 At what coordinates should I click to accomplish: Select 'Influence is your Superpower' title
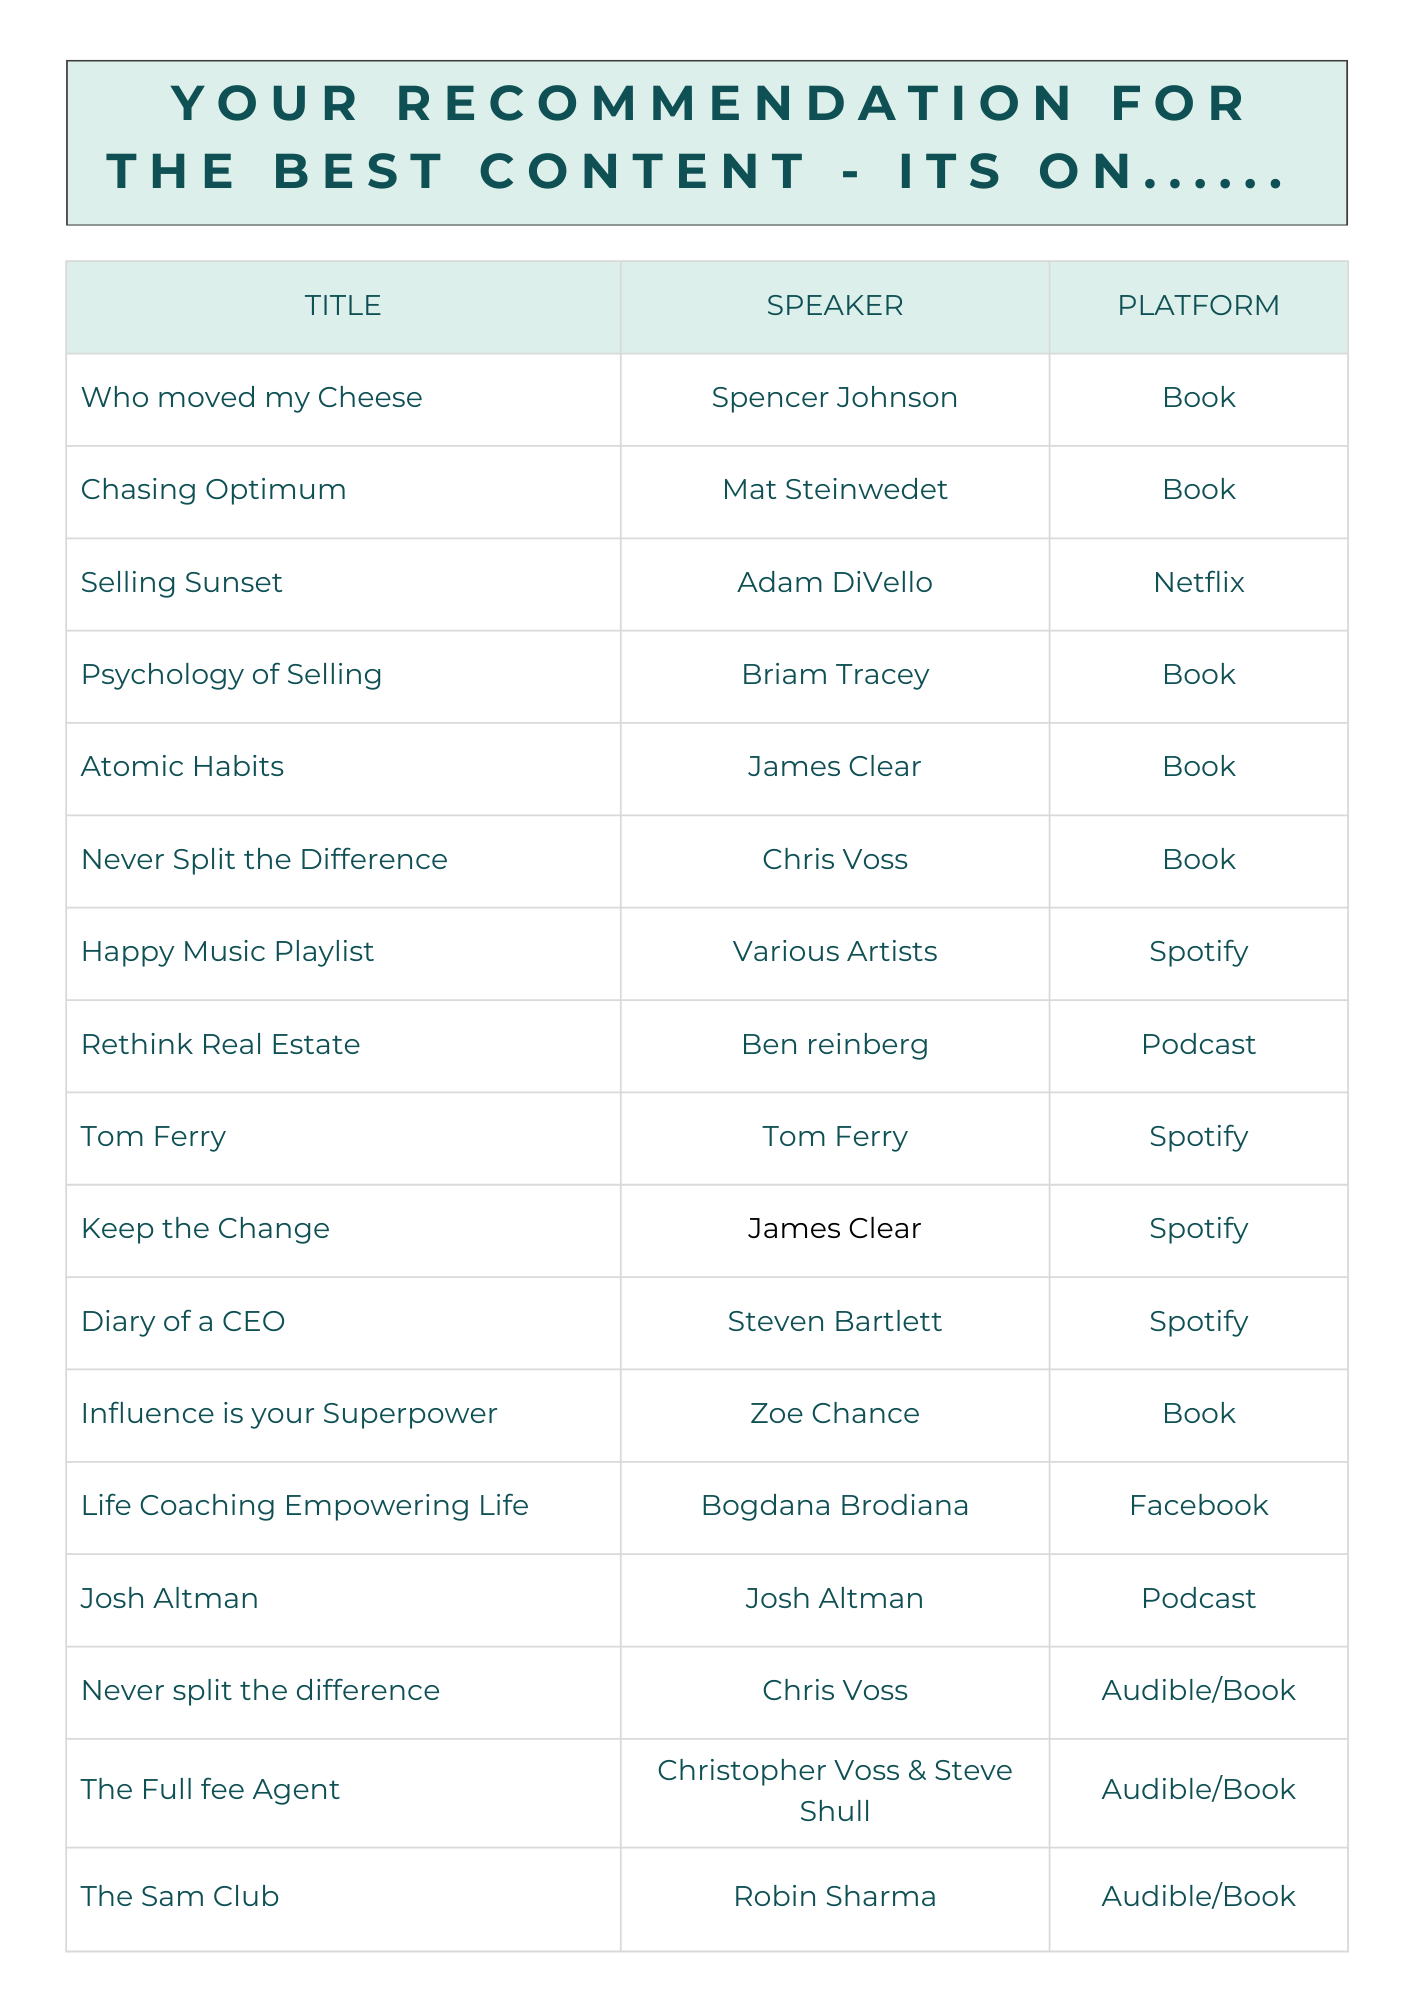(289, 1414)
